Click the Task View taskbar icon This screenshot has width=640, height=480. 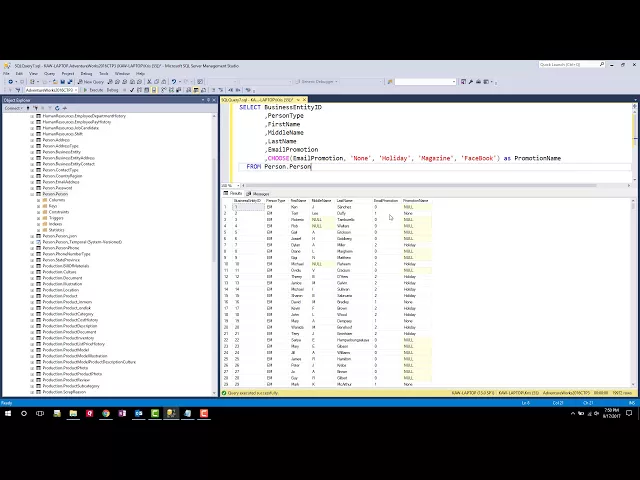pyautogui.click(x=40, y=413)
